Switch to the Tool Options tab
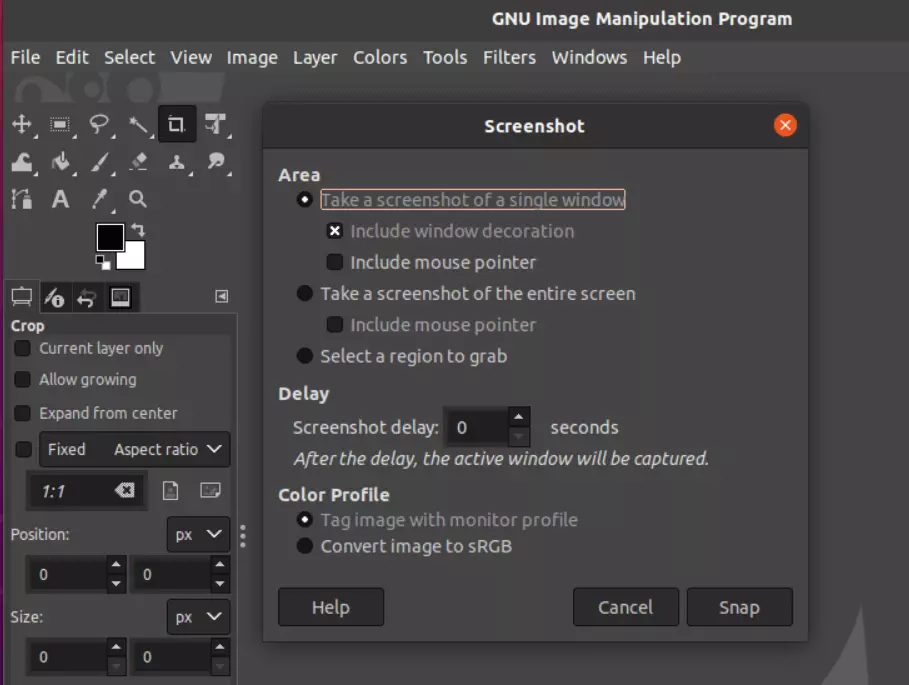Viewport: 909px width, 685px height. click(x=22, y=297)
